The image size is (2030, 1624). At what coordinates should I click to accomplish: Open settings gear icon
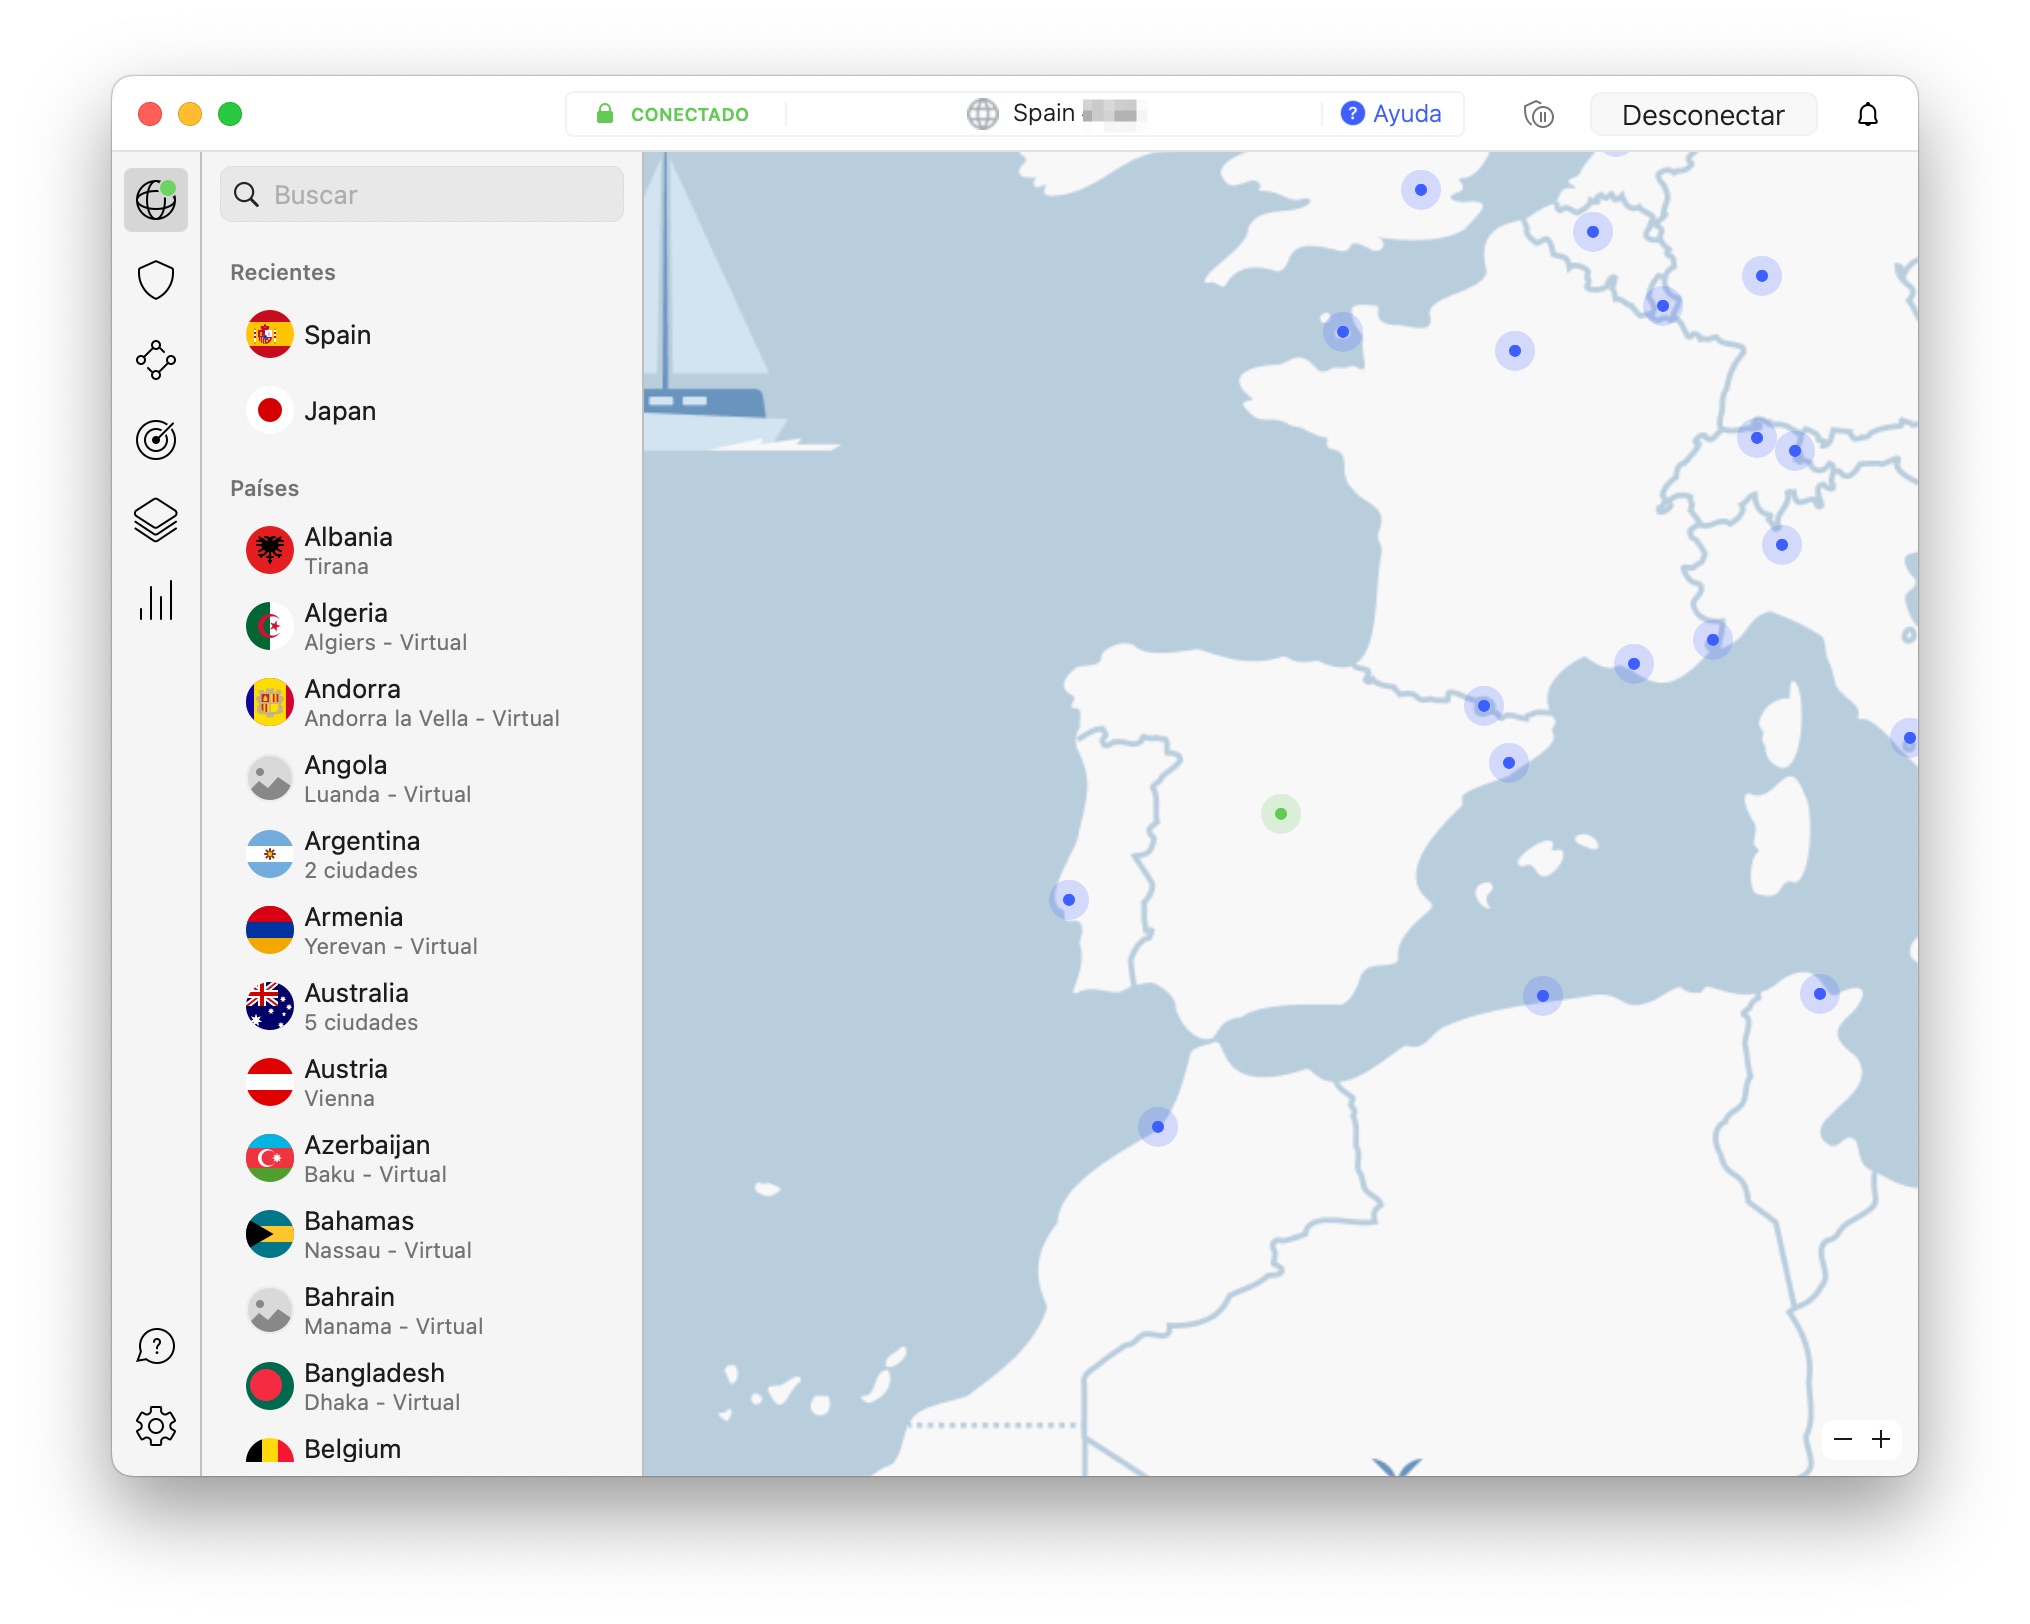tap(156, 1423)
